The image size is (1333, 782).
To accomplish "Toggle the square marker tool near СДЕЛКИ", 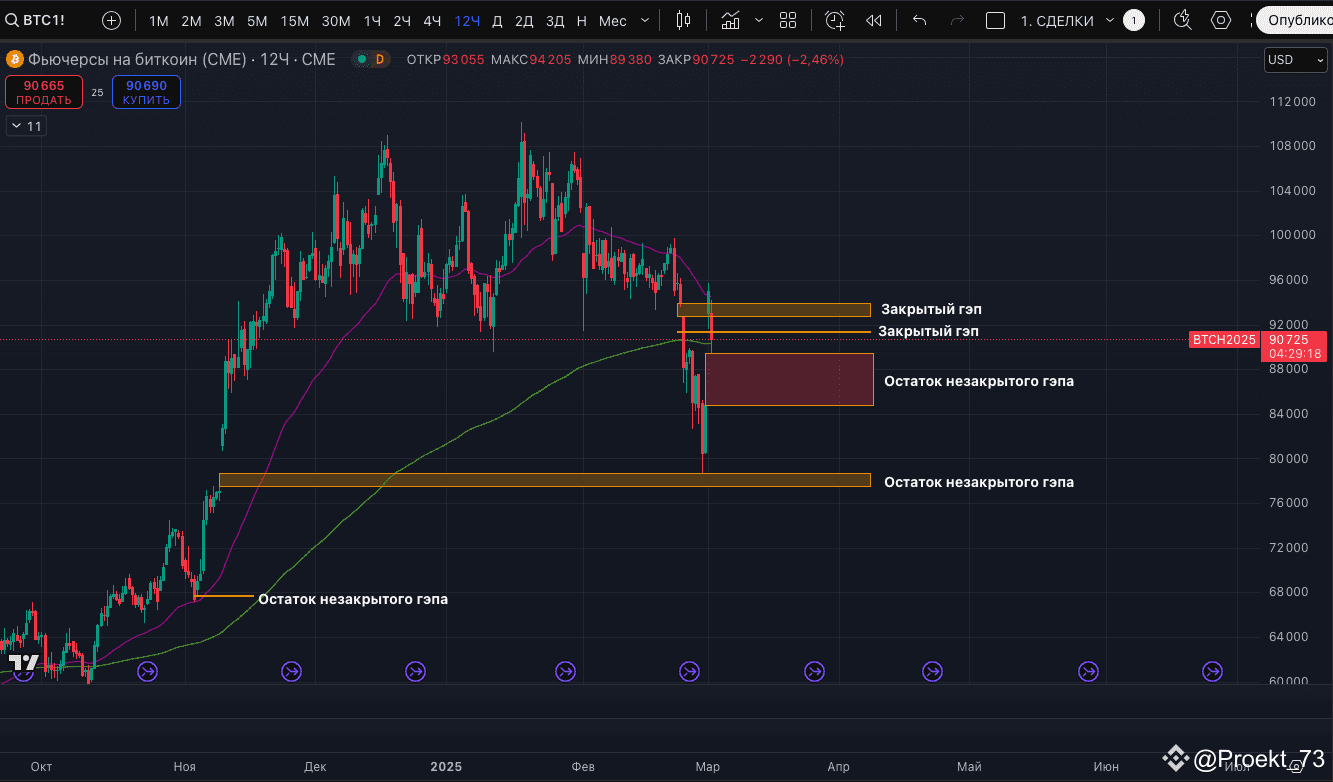I will (995, 20).
